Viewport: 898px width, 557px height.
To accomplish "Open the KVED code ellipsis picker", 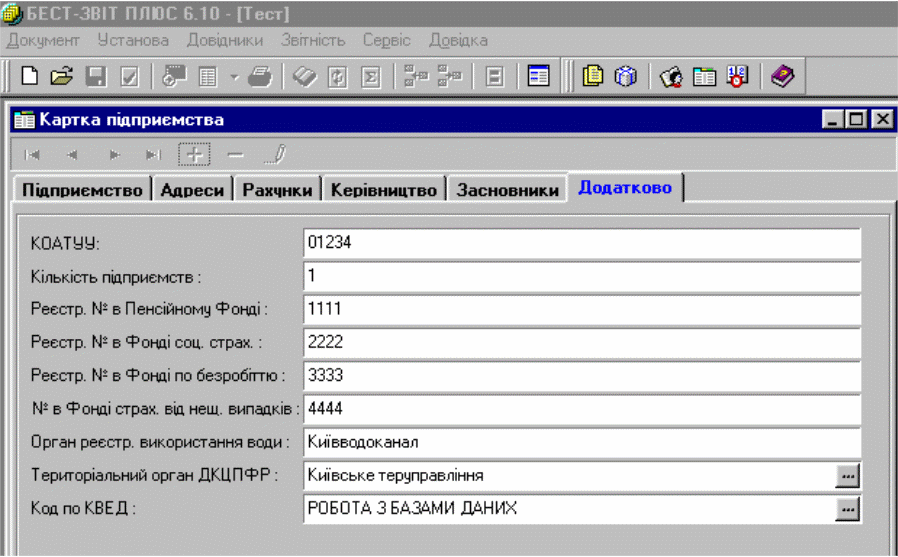I will tap(848, 509).
